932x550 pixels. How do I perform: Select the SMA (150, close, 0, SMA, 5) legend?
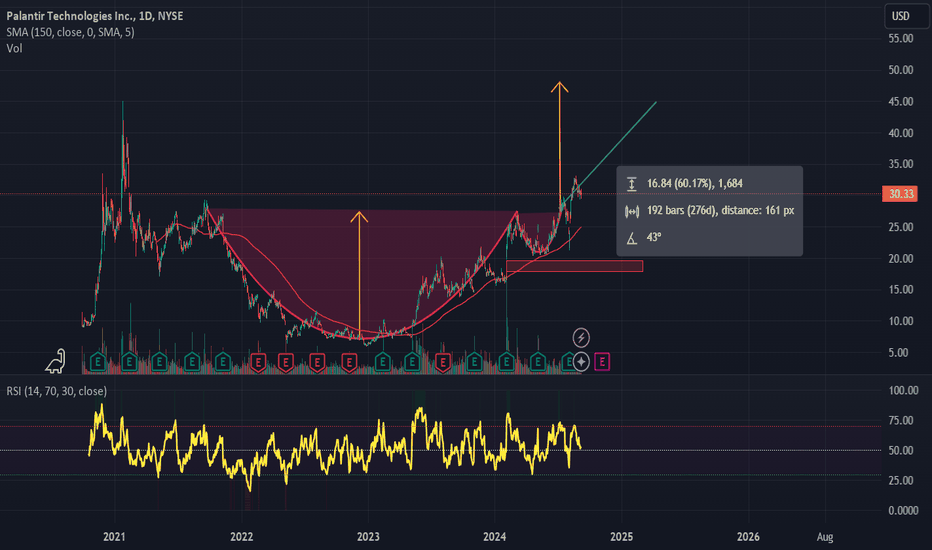pos(70,32)
